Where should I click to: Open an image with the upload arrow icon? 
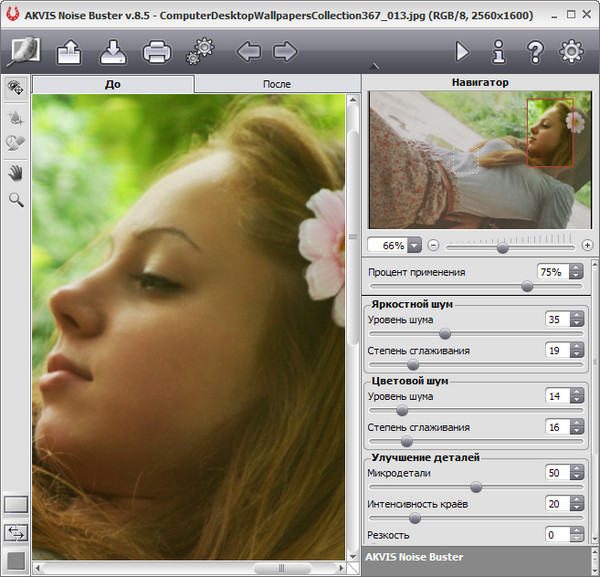click(70, 51)
